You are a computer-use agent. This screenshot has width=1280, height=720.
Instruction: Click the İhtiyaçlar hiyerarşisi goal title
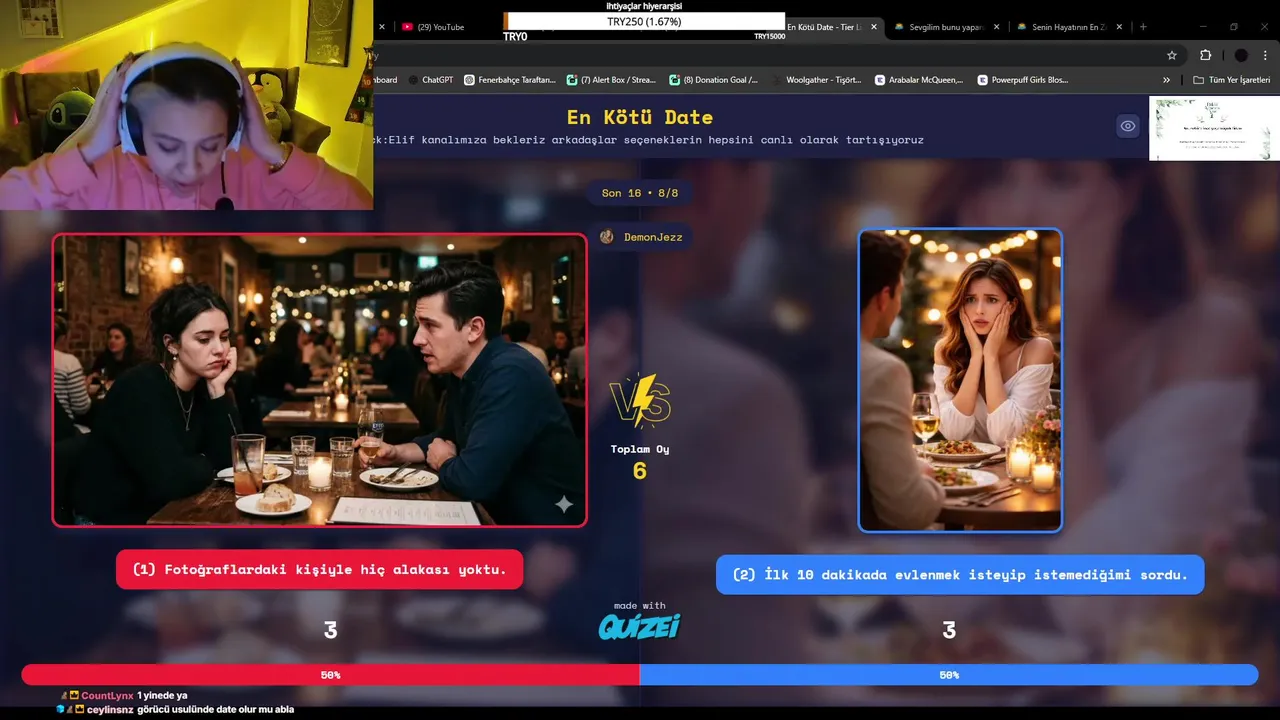[x=644, y=6]
